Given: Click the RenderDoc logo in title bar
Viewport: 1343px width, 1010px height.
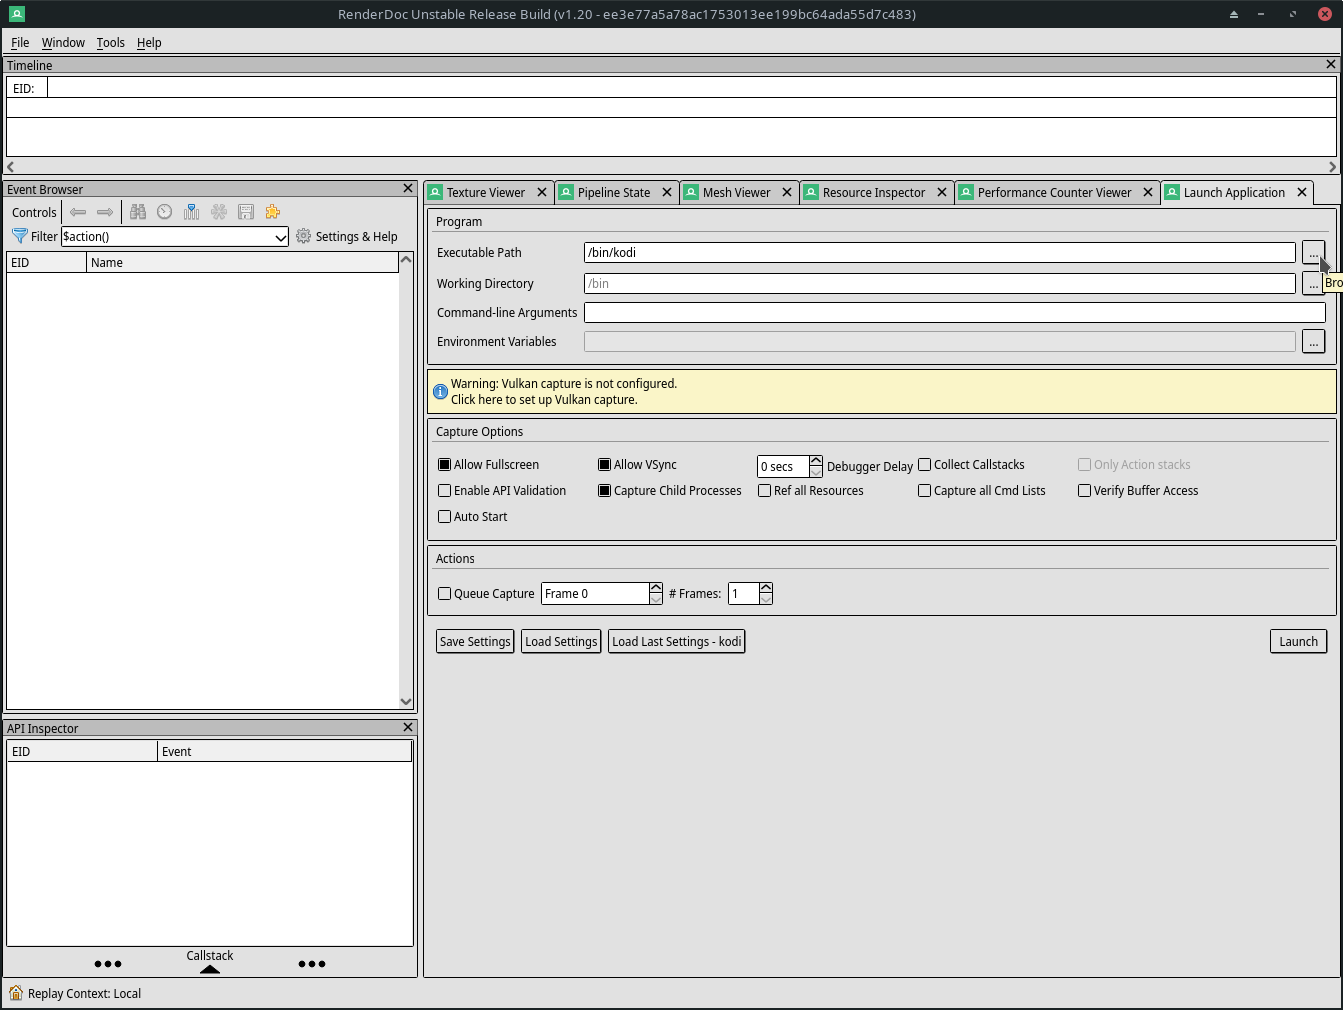Looking at the screenshot, I should pyautogui.click(x=17, y=14).
